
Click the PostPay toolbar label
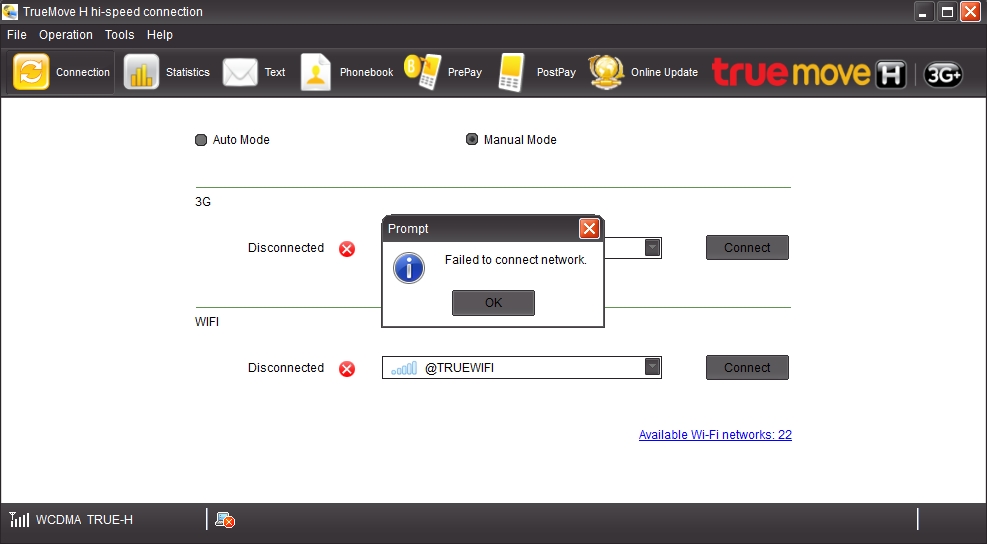tap(556, 72)
